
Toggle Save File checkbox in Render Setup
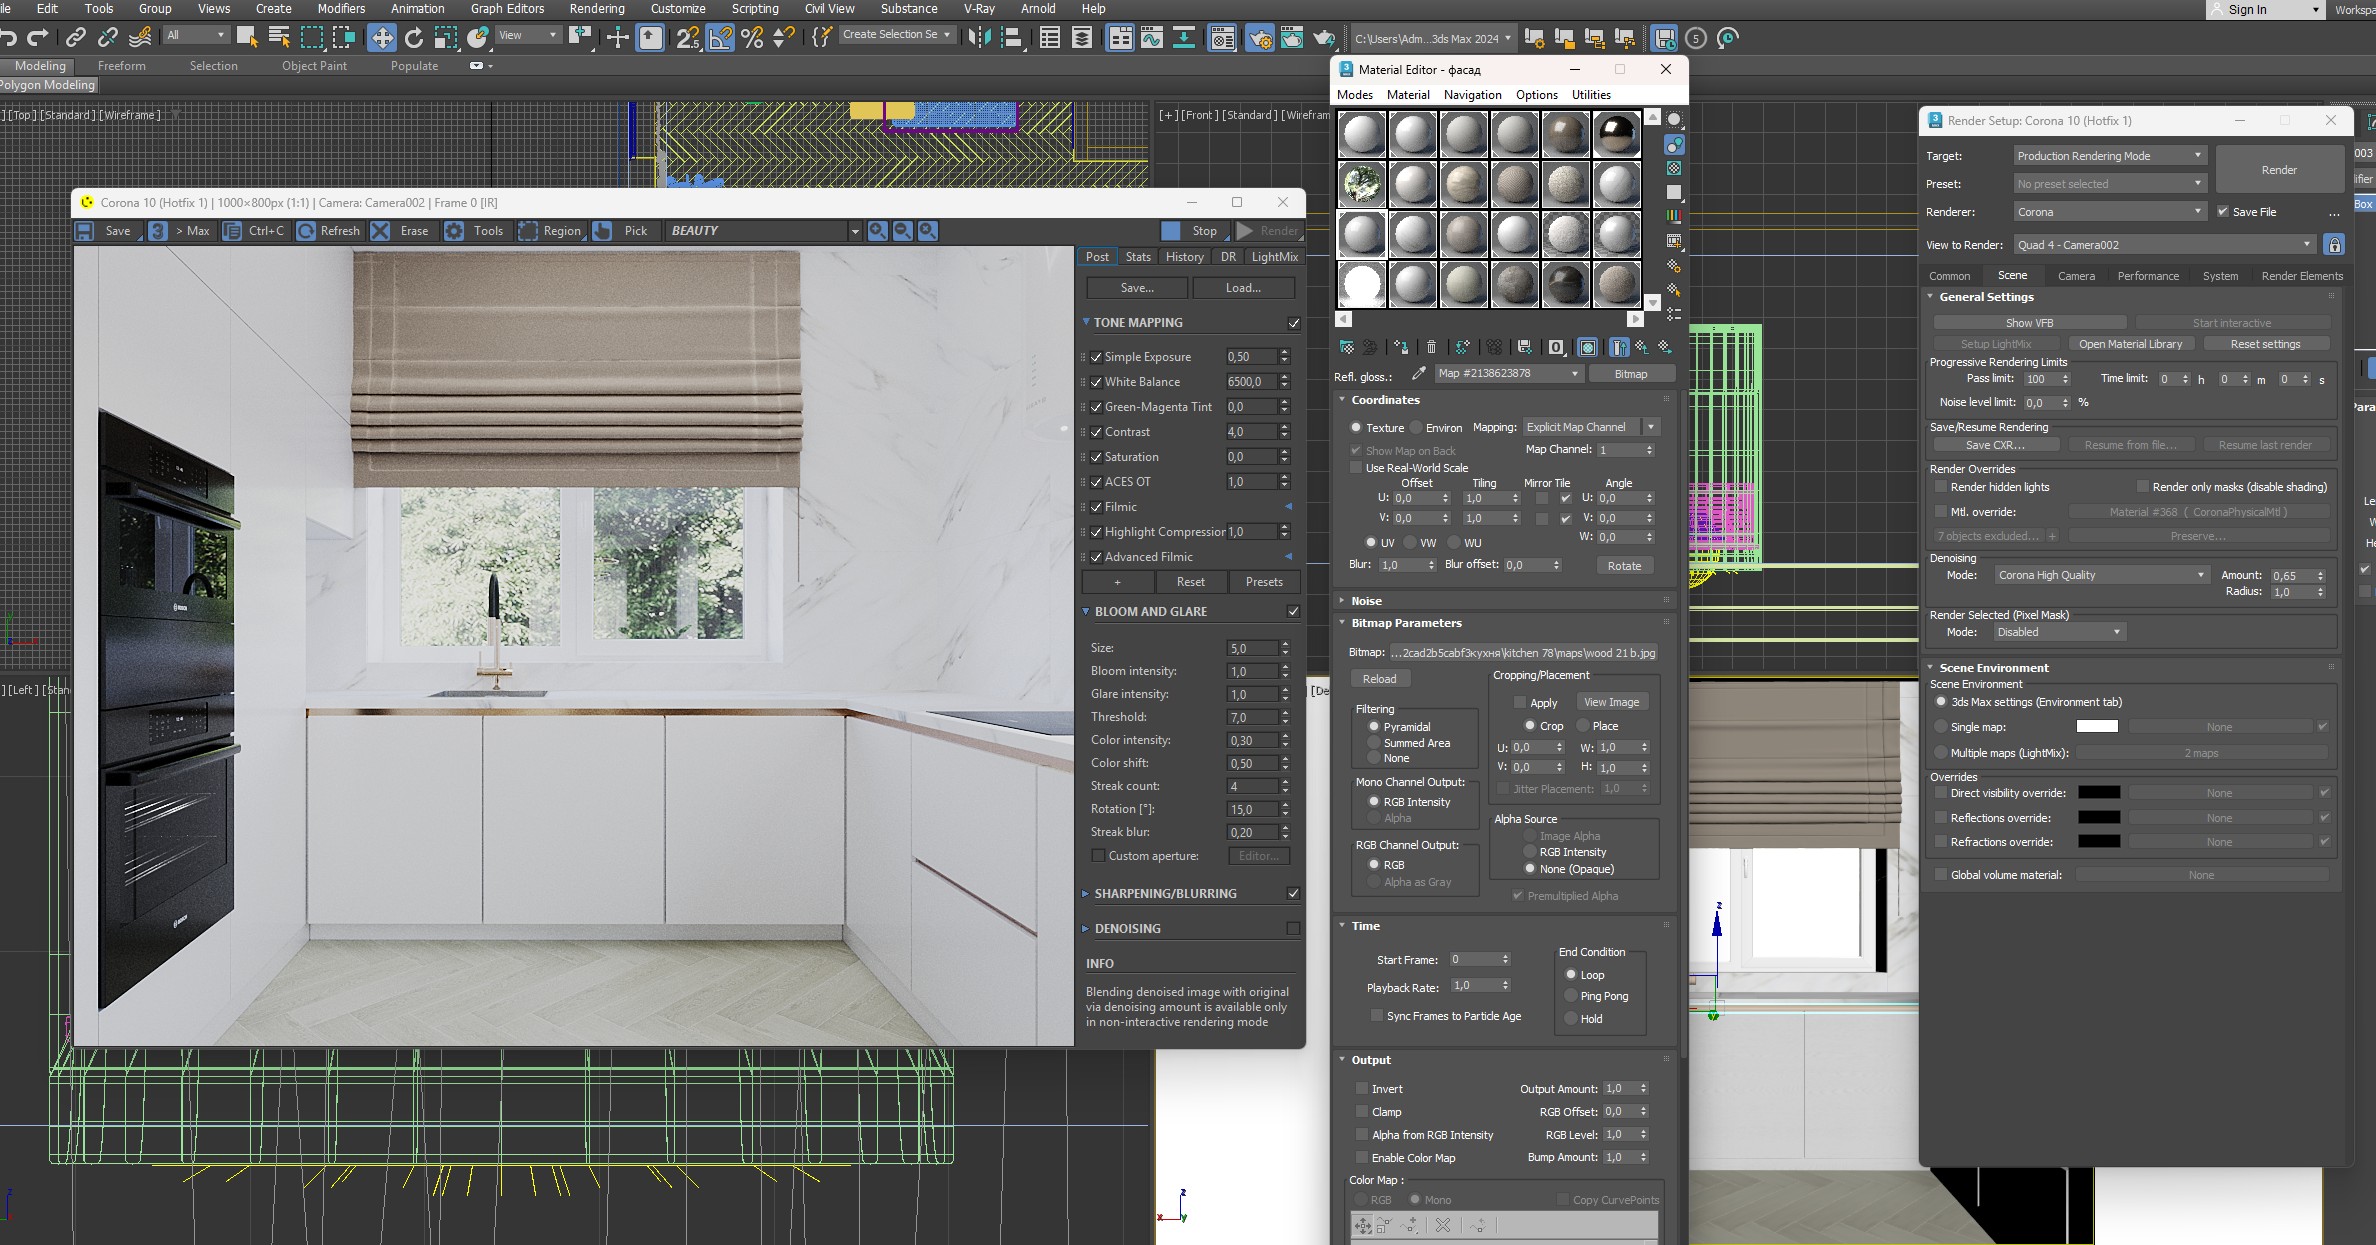coord(2223,212)
